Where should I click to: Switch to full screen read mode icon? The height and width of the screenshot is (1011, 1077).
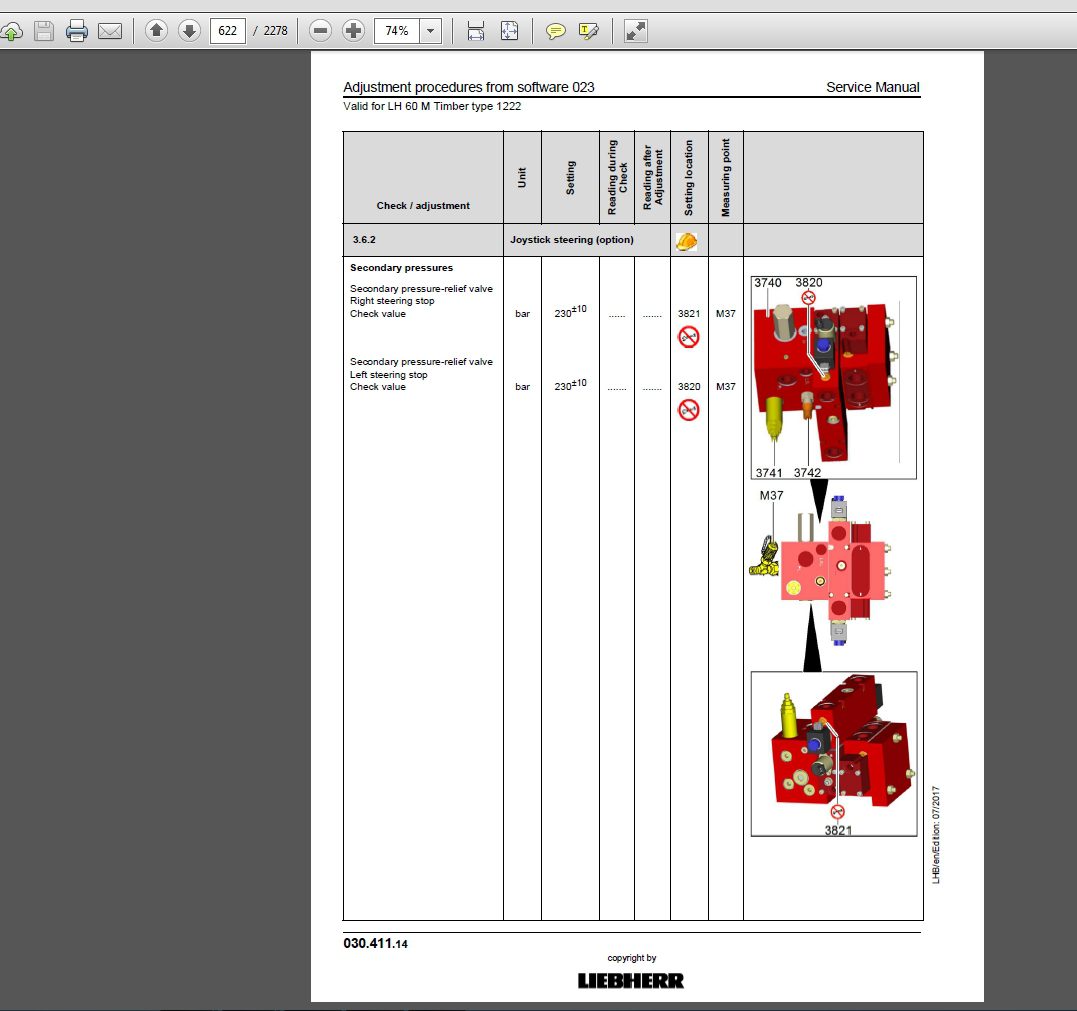[x=635, y=31]
